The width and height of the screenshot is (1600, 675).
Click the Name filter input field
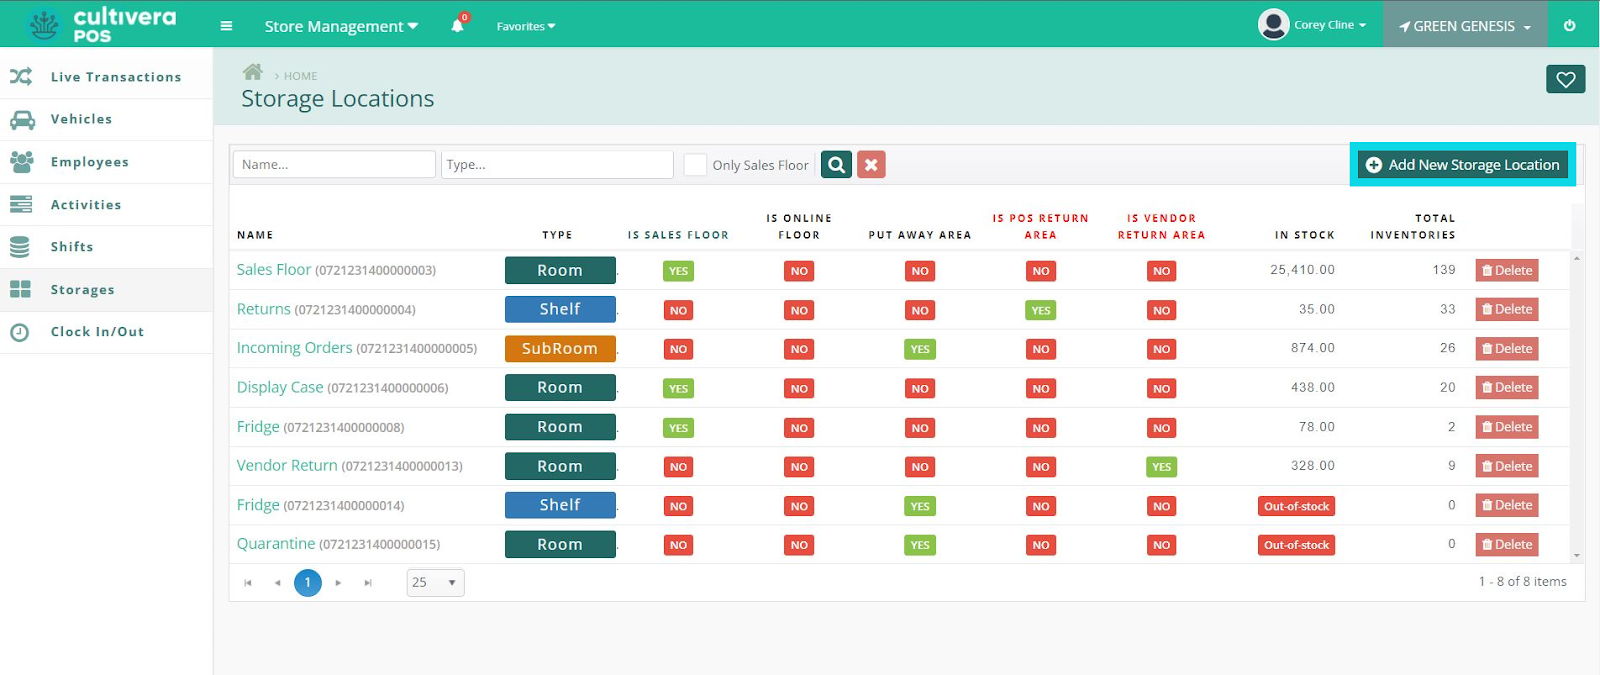[334, 165]
